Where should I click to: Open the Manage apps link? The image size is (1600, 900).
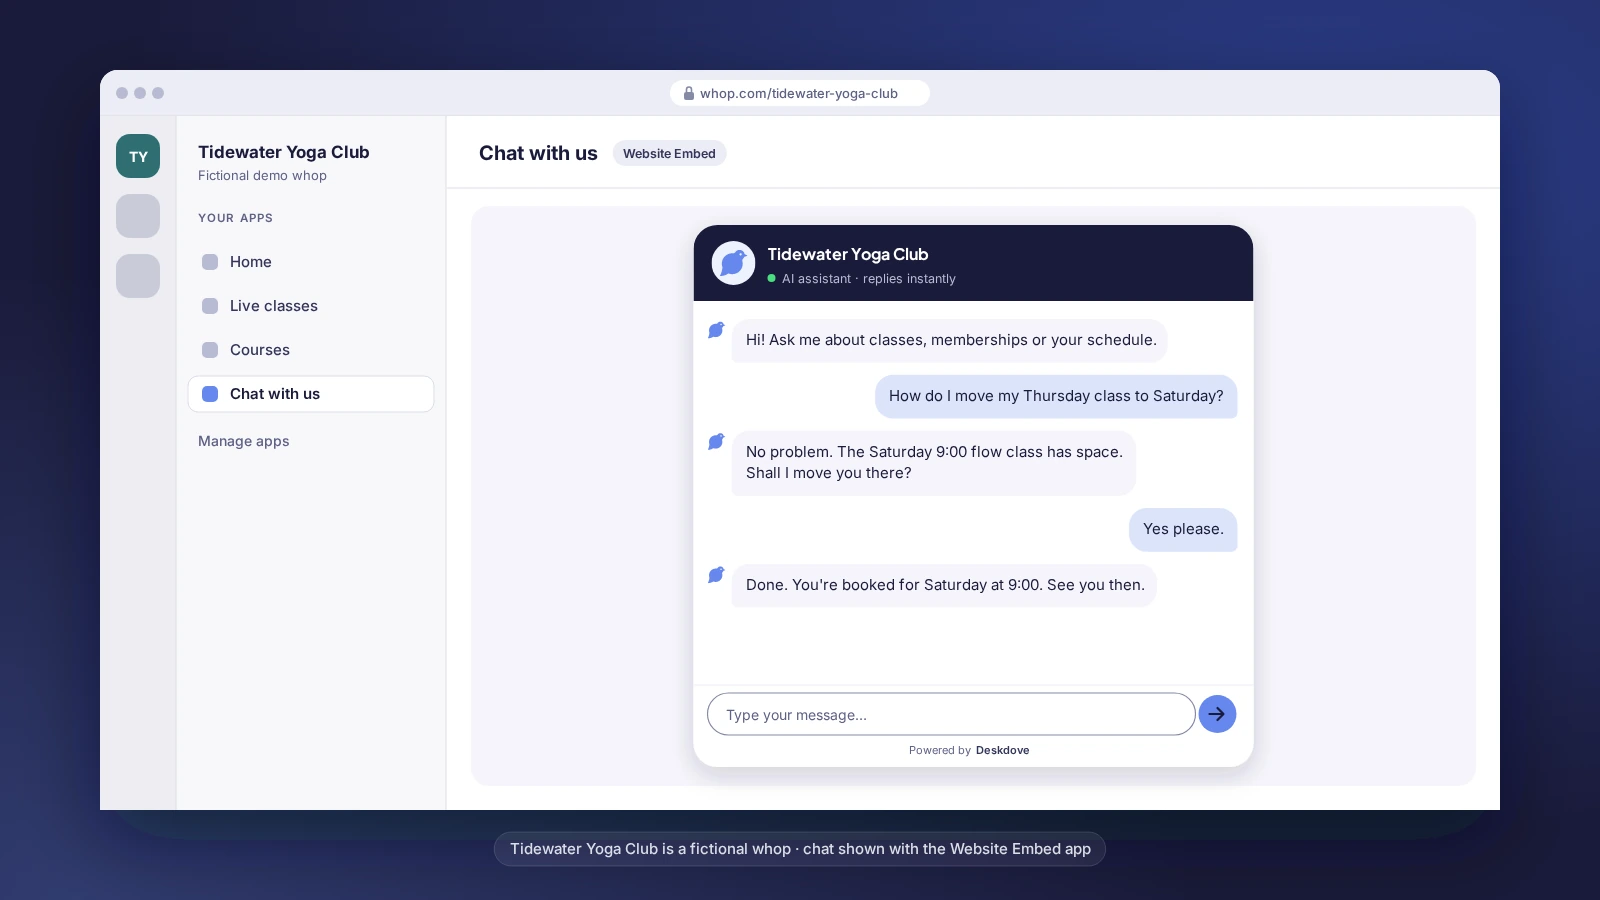[243, 441]
